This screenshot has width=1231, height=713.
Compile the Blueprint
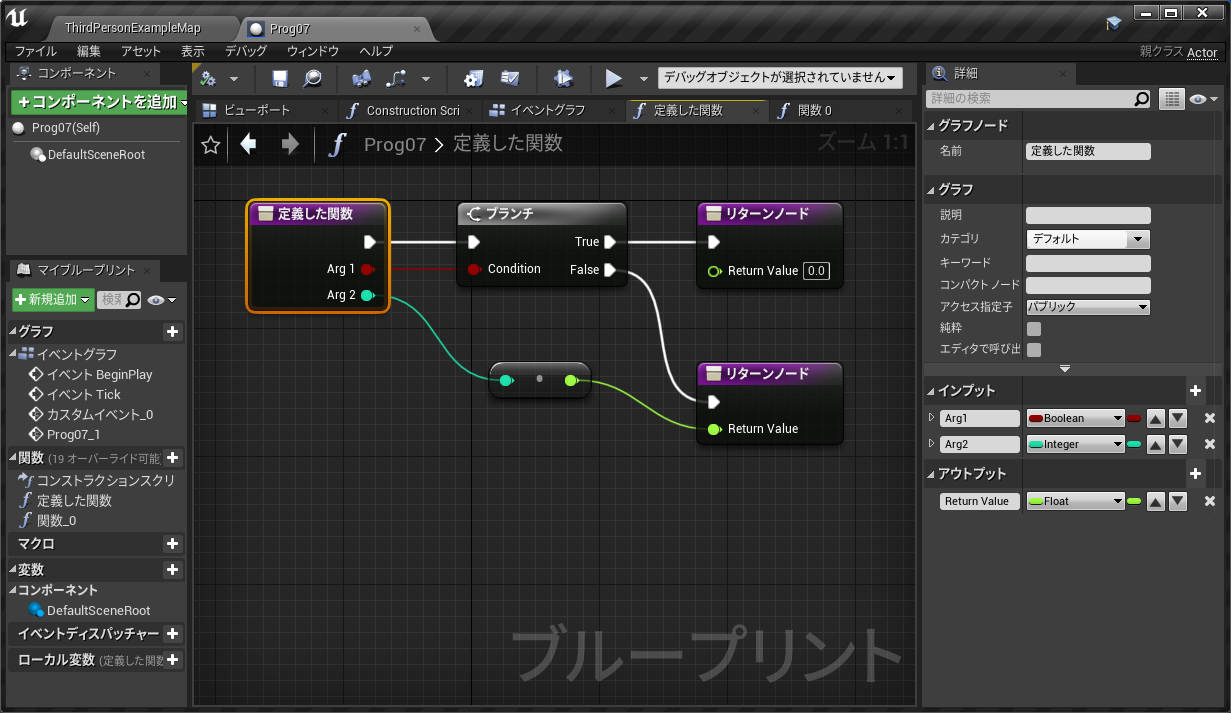click(x=207, y=77)
